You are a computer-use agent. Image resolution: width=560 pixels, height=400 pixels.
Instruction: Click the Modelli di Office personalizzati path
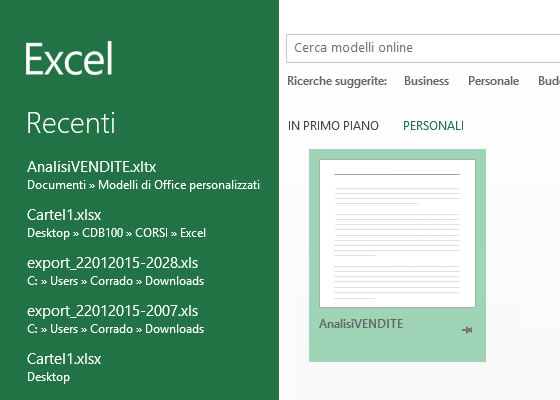(179, 185)
